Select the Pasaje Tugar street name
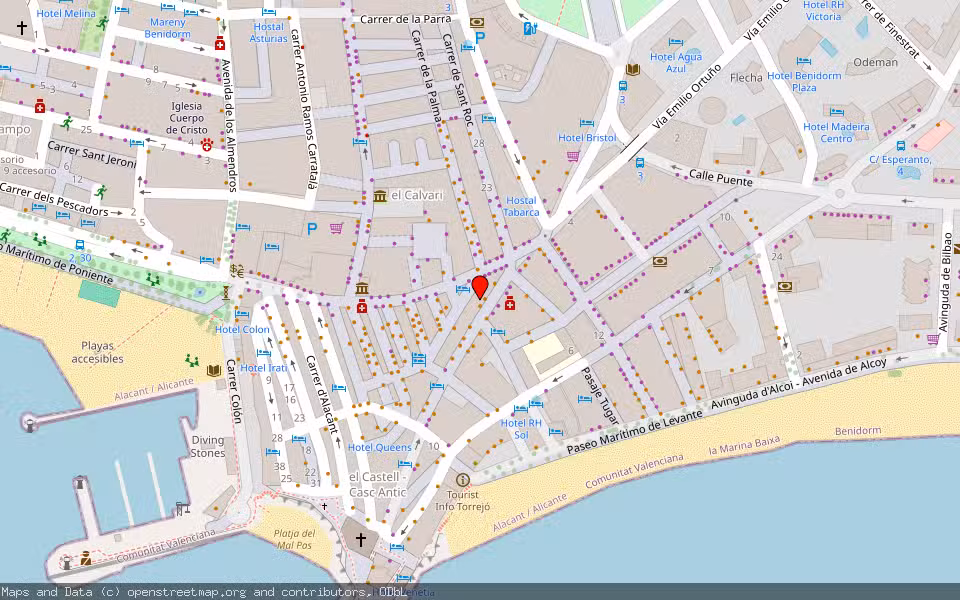 [599, 396]
